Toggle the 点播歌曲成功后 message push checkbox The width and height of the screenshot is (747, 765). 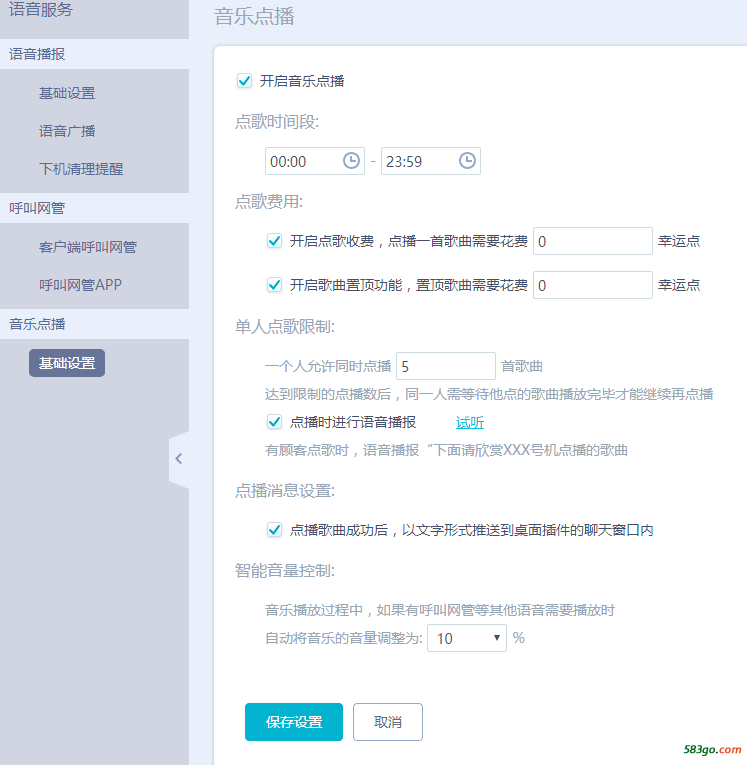coord(274,530)
